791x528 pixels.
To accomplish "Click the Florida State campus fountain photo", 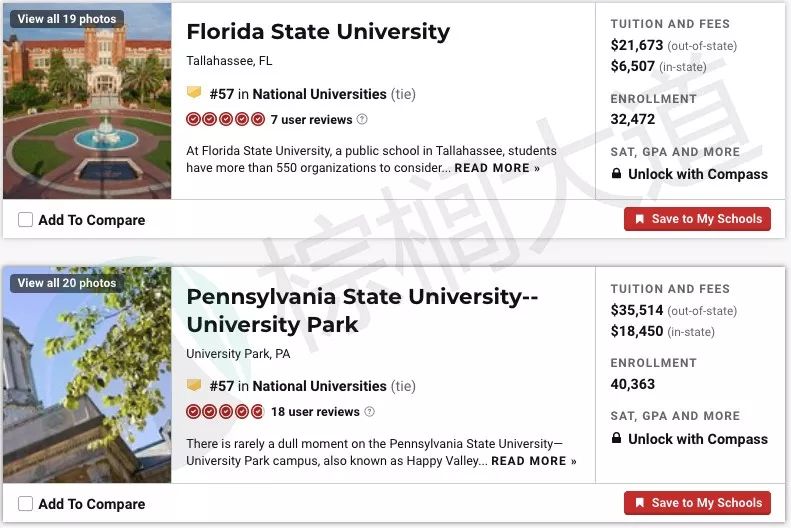I will (87, 101).
